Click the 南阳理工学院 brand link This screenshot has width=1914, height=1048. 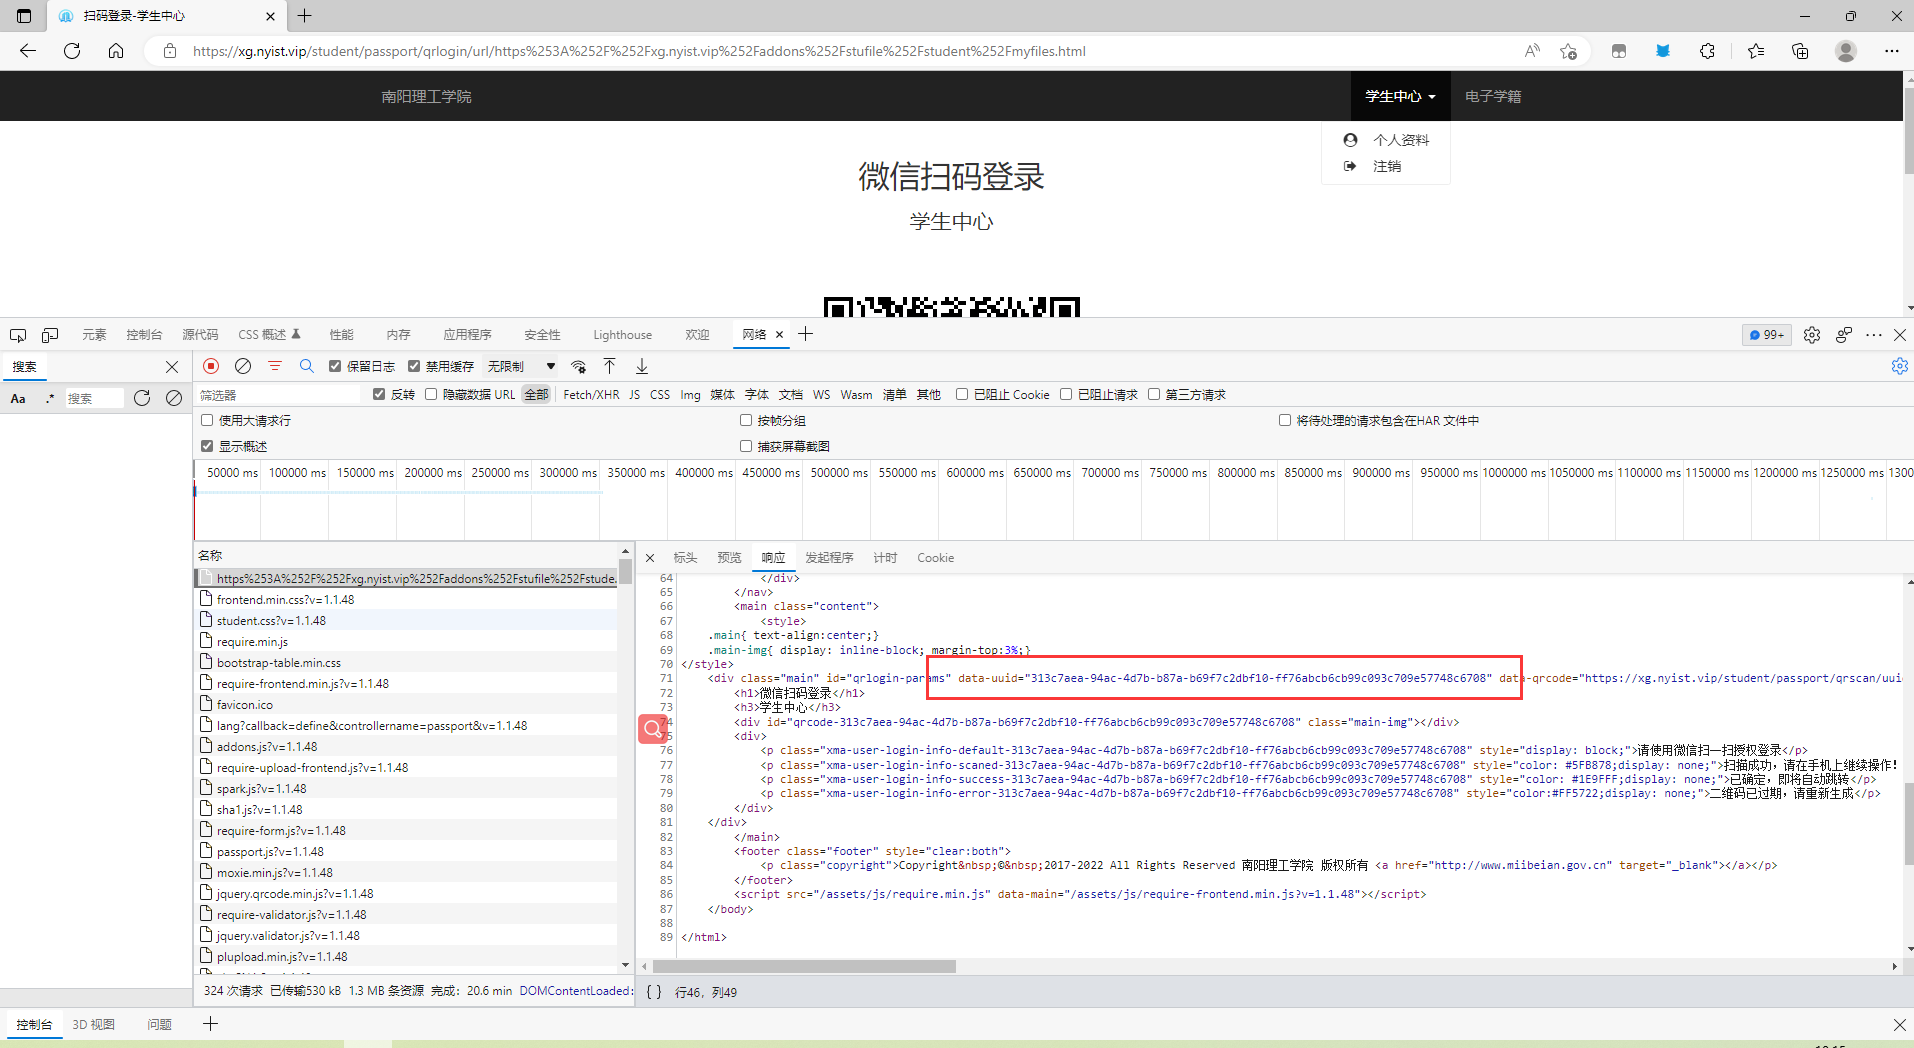pyautogui.click(x=426, y=96)
